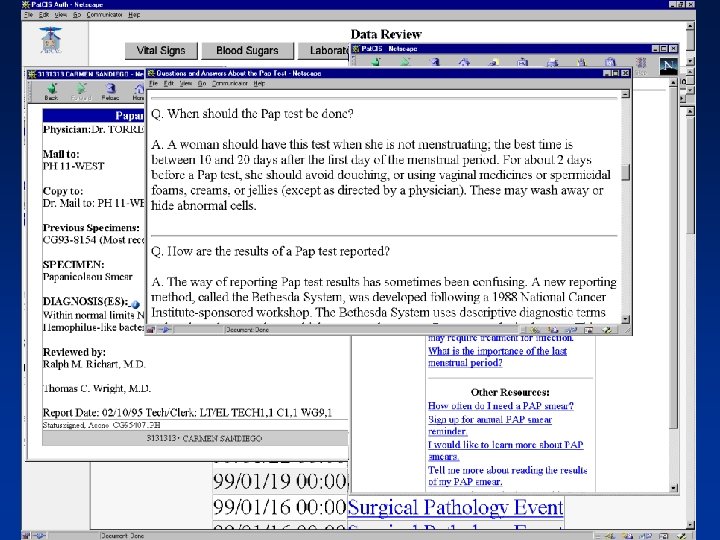This screenshot has width=720, height=540.
Task: Open Edit menu in the Pap Test window
Action: click(169, 83)
